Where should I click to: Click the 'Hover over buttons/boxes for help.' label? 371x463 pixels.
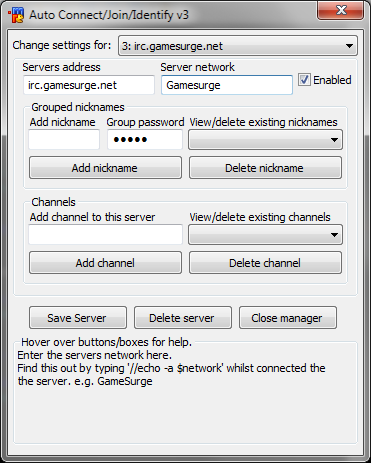coord(106,342)
